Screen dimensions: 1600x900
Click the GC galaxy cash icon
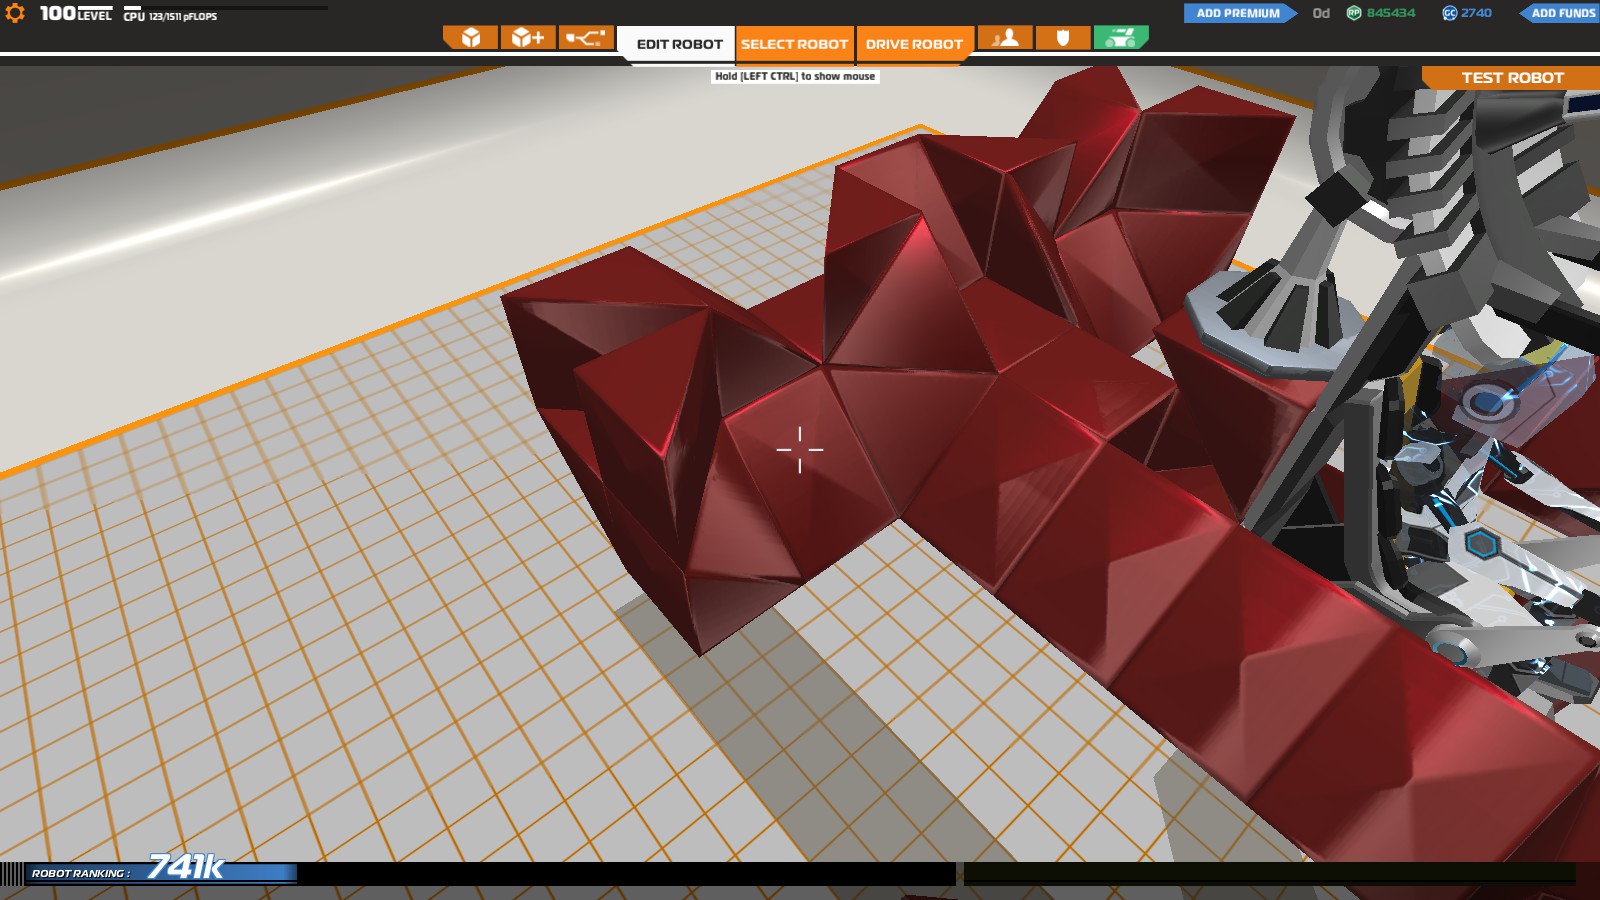tap(1450, 13)
